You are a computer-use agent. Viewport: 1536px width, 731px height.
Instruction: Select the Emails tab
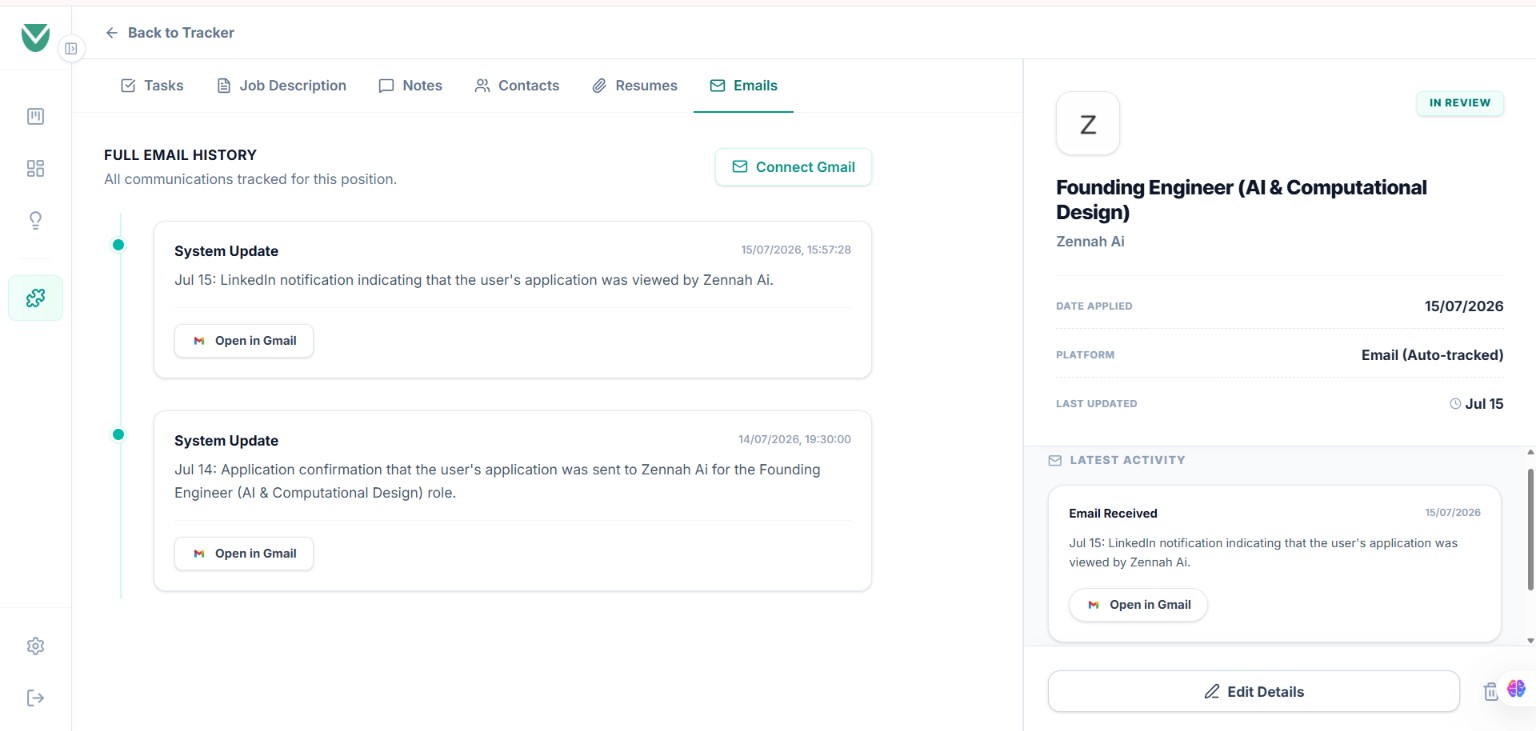[x=743, y=85]
